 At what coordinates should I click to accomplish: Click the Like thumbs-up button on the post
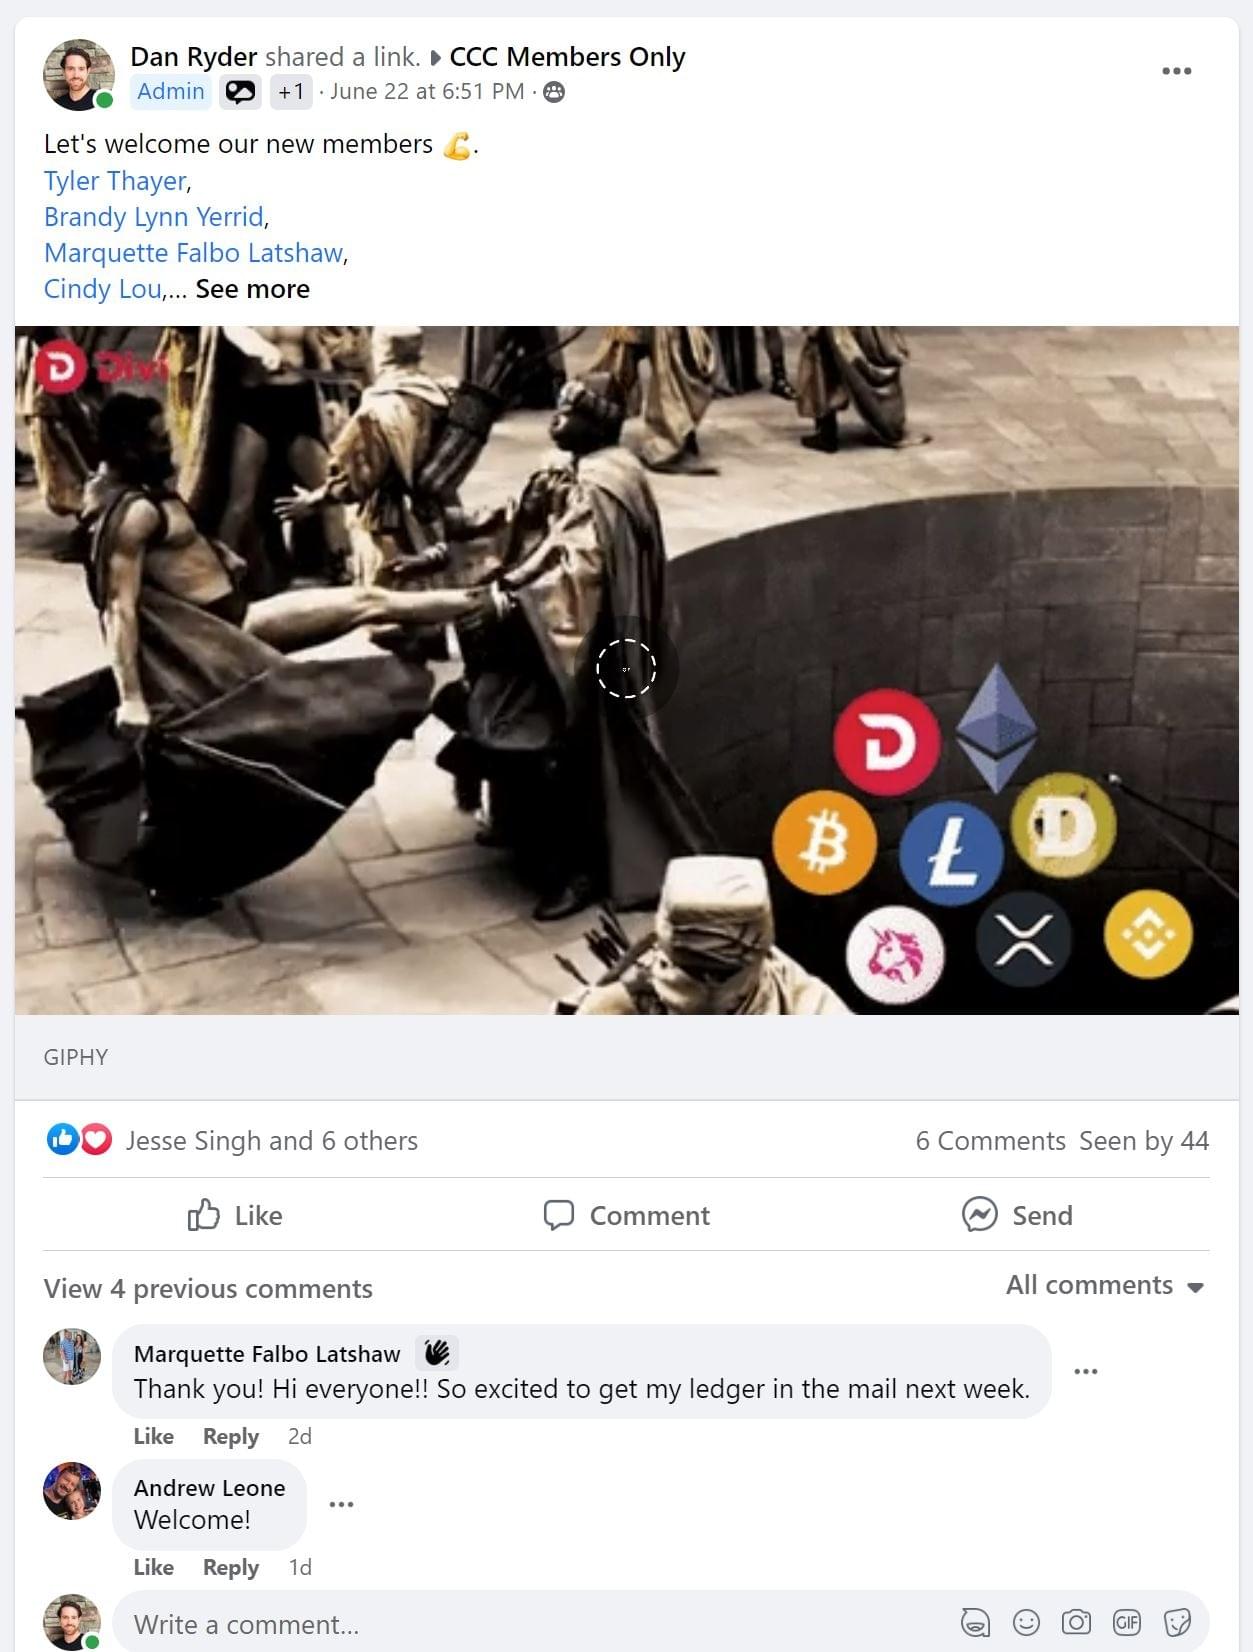point(235,1215)
